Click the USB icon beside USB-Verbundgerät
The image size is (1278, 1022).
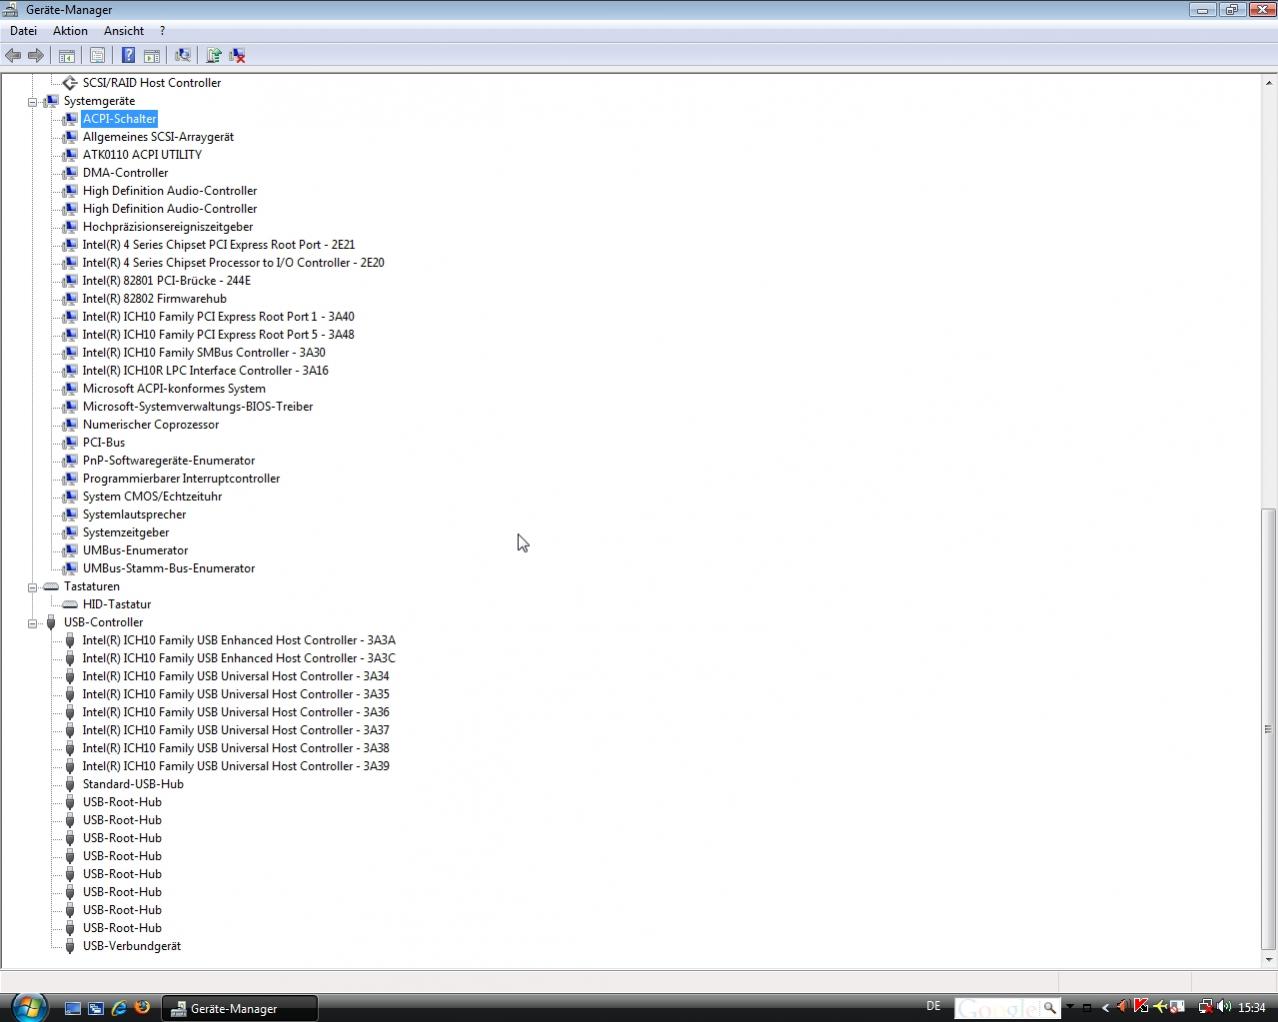click(69, 946)
